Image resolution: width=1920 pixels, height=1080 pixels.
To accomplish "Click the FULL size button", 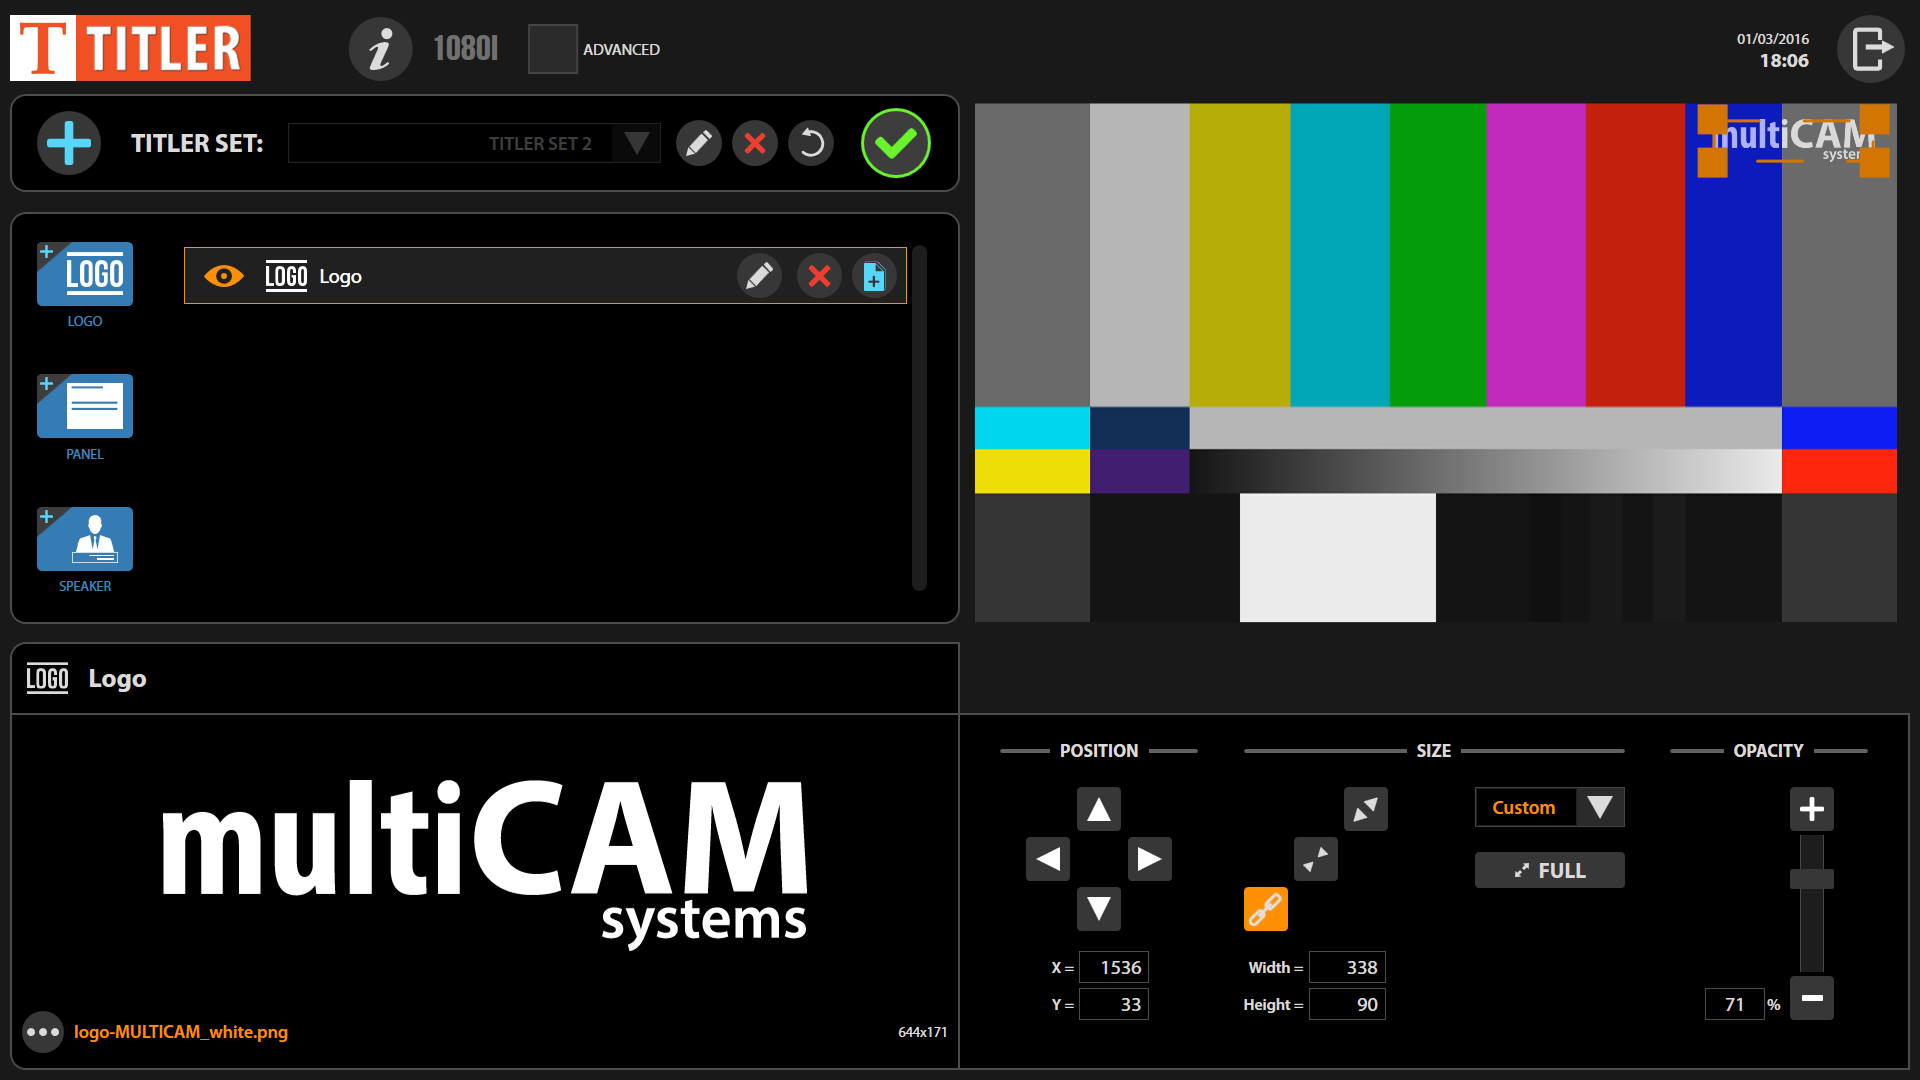I will tap(1549, 870).
